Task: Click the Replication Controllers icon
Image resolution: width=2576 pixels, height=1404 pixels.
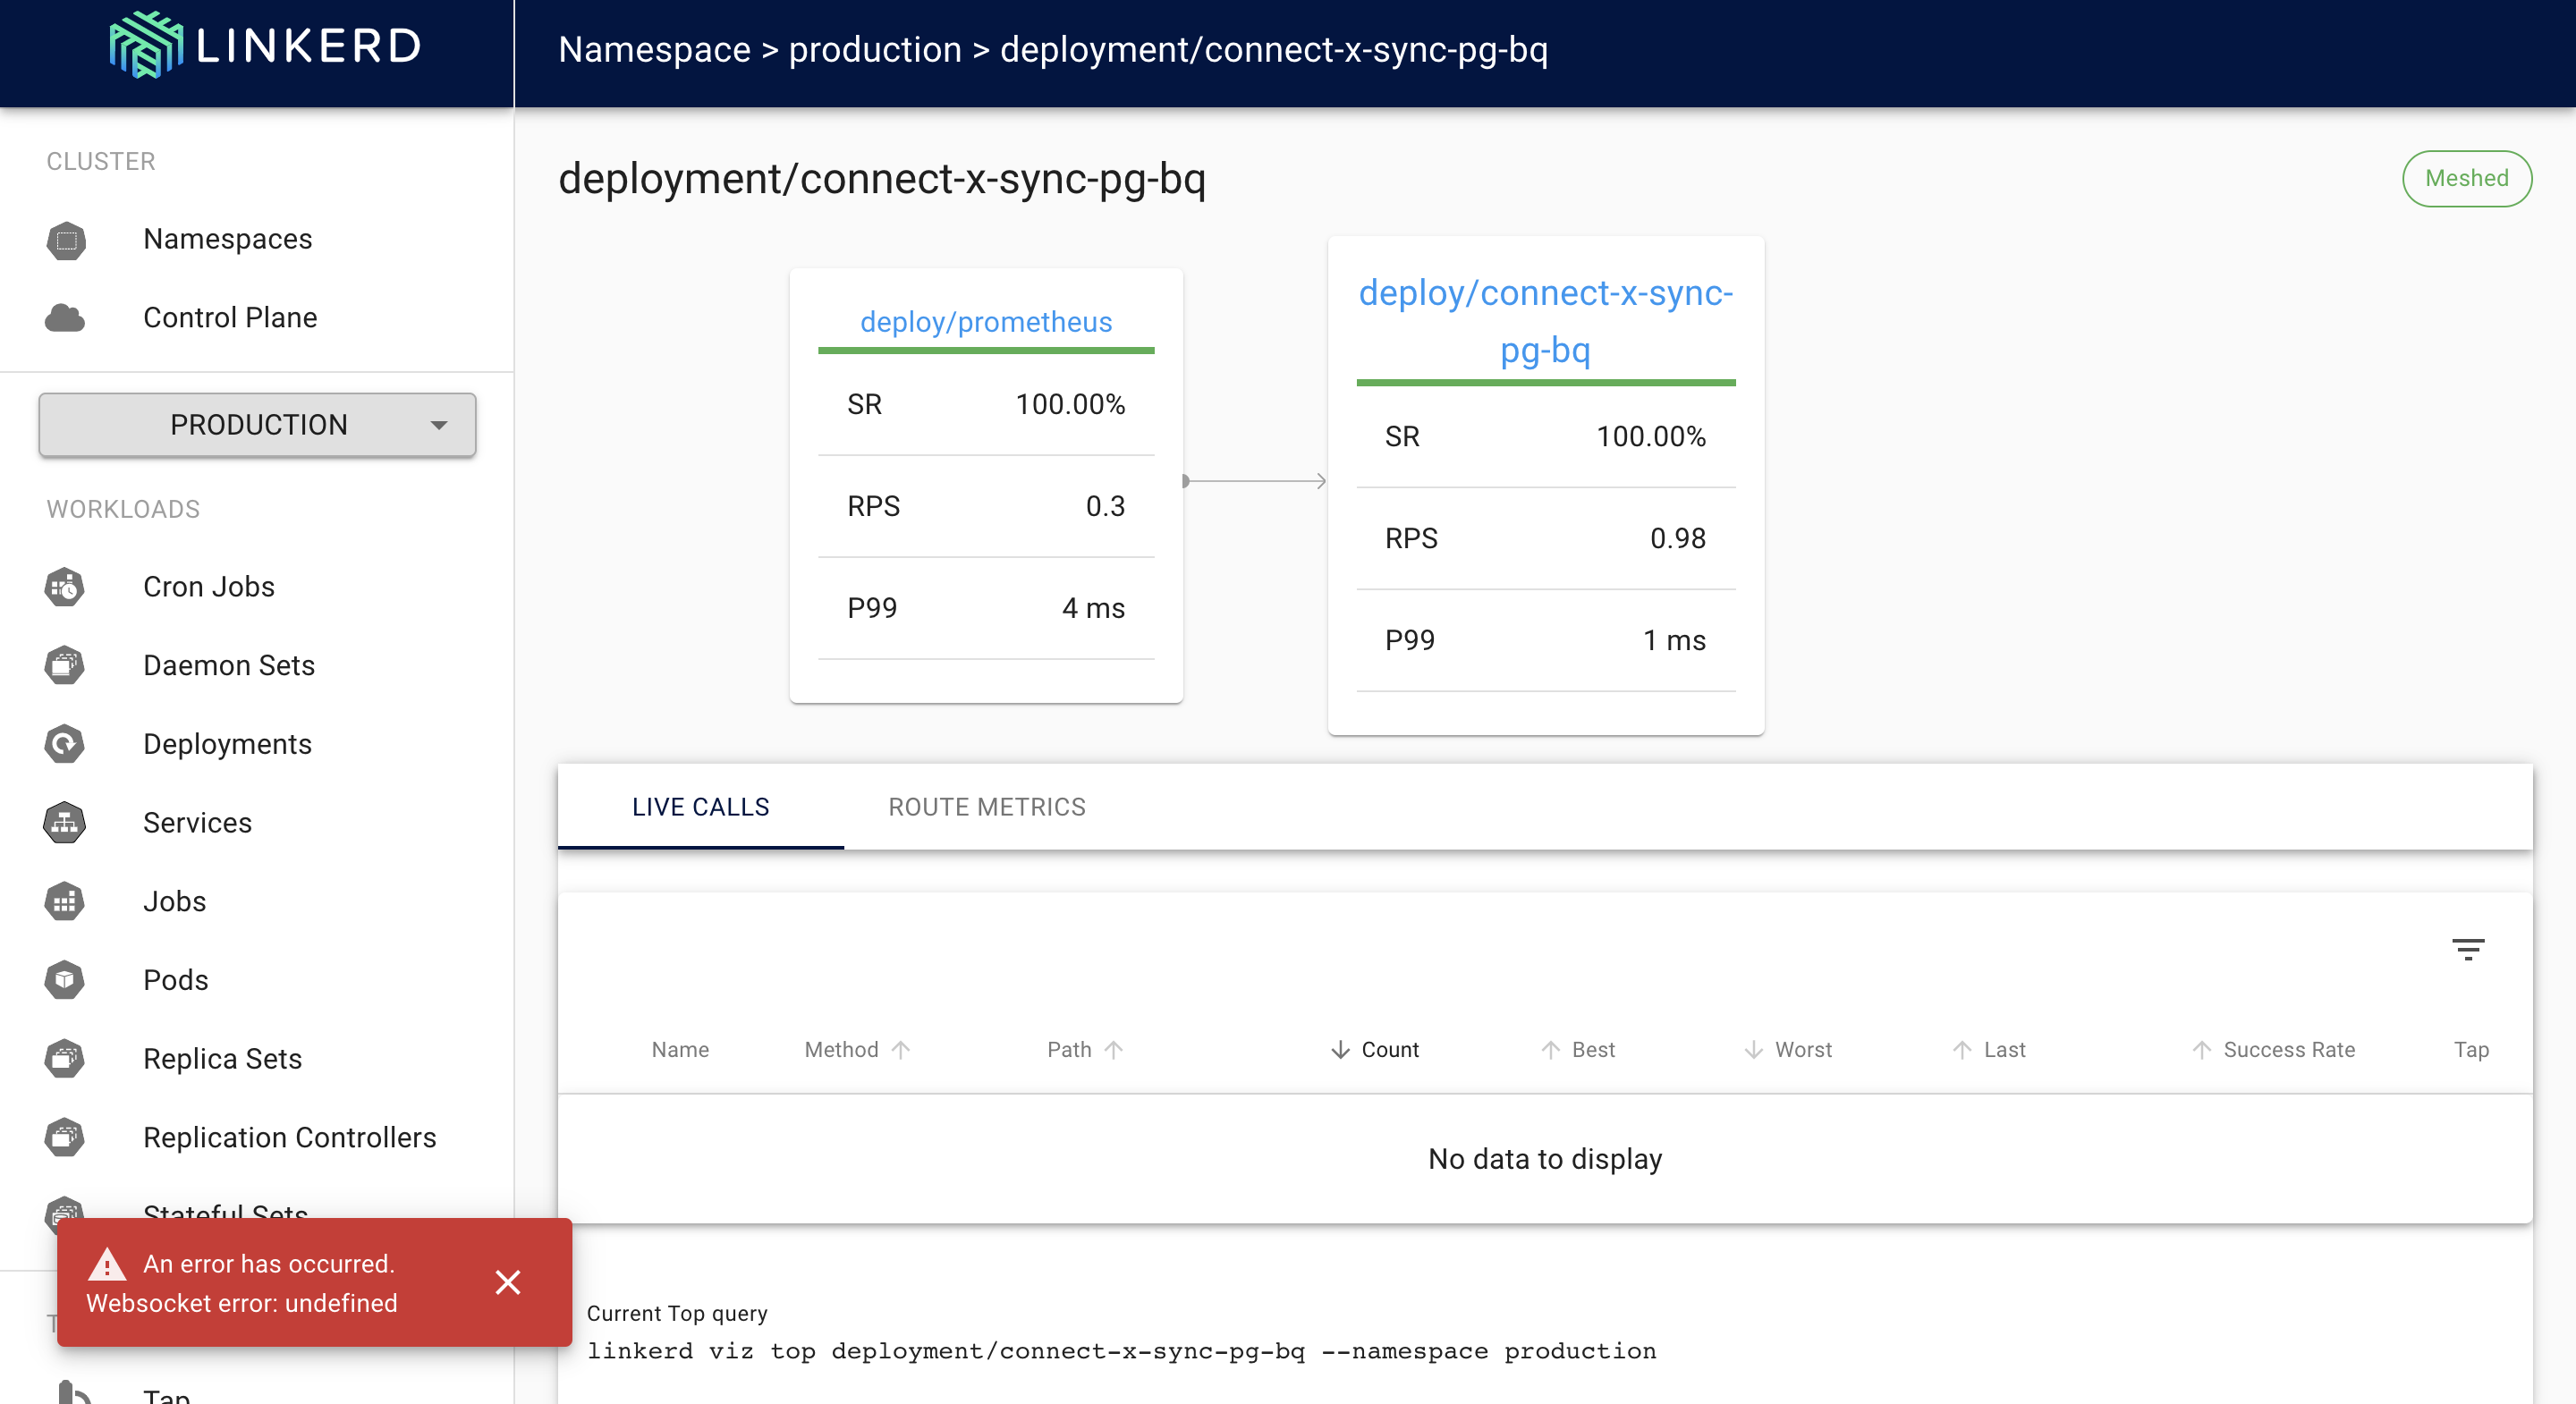Action: click(x=65, y=1138)
